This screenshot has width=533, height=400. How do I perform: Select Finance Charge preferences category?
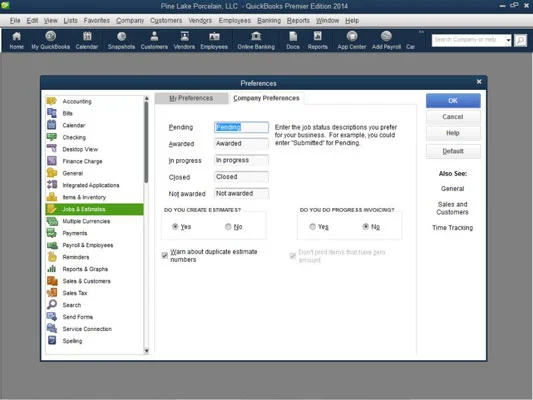coord(94,161)
